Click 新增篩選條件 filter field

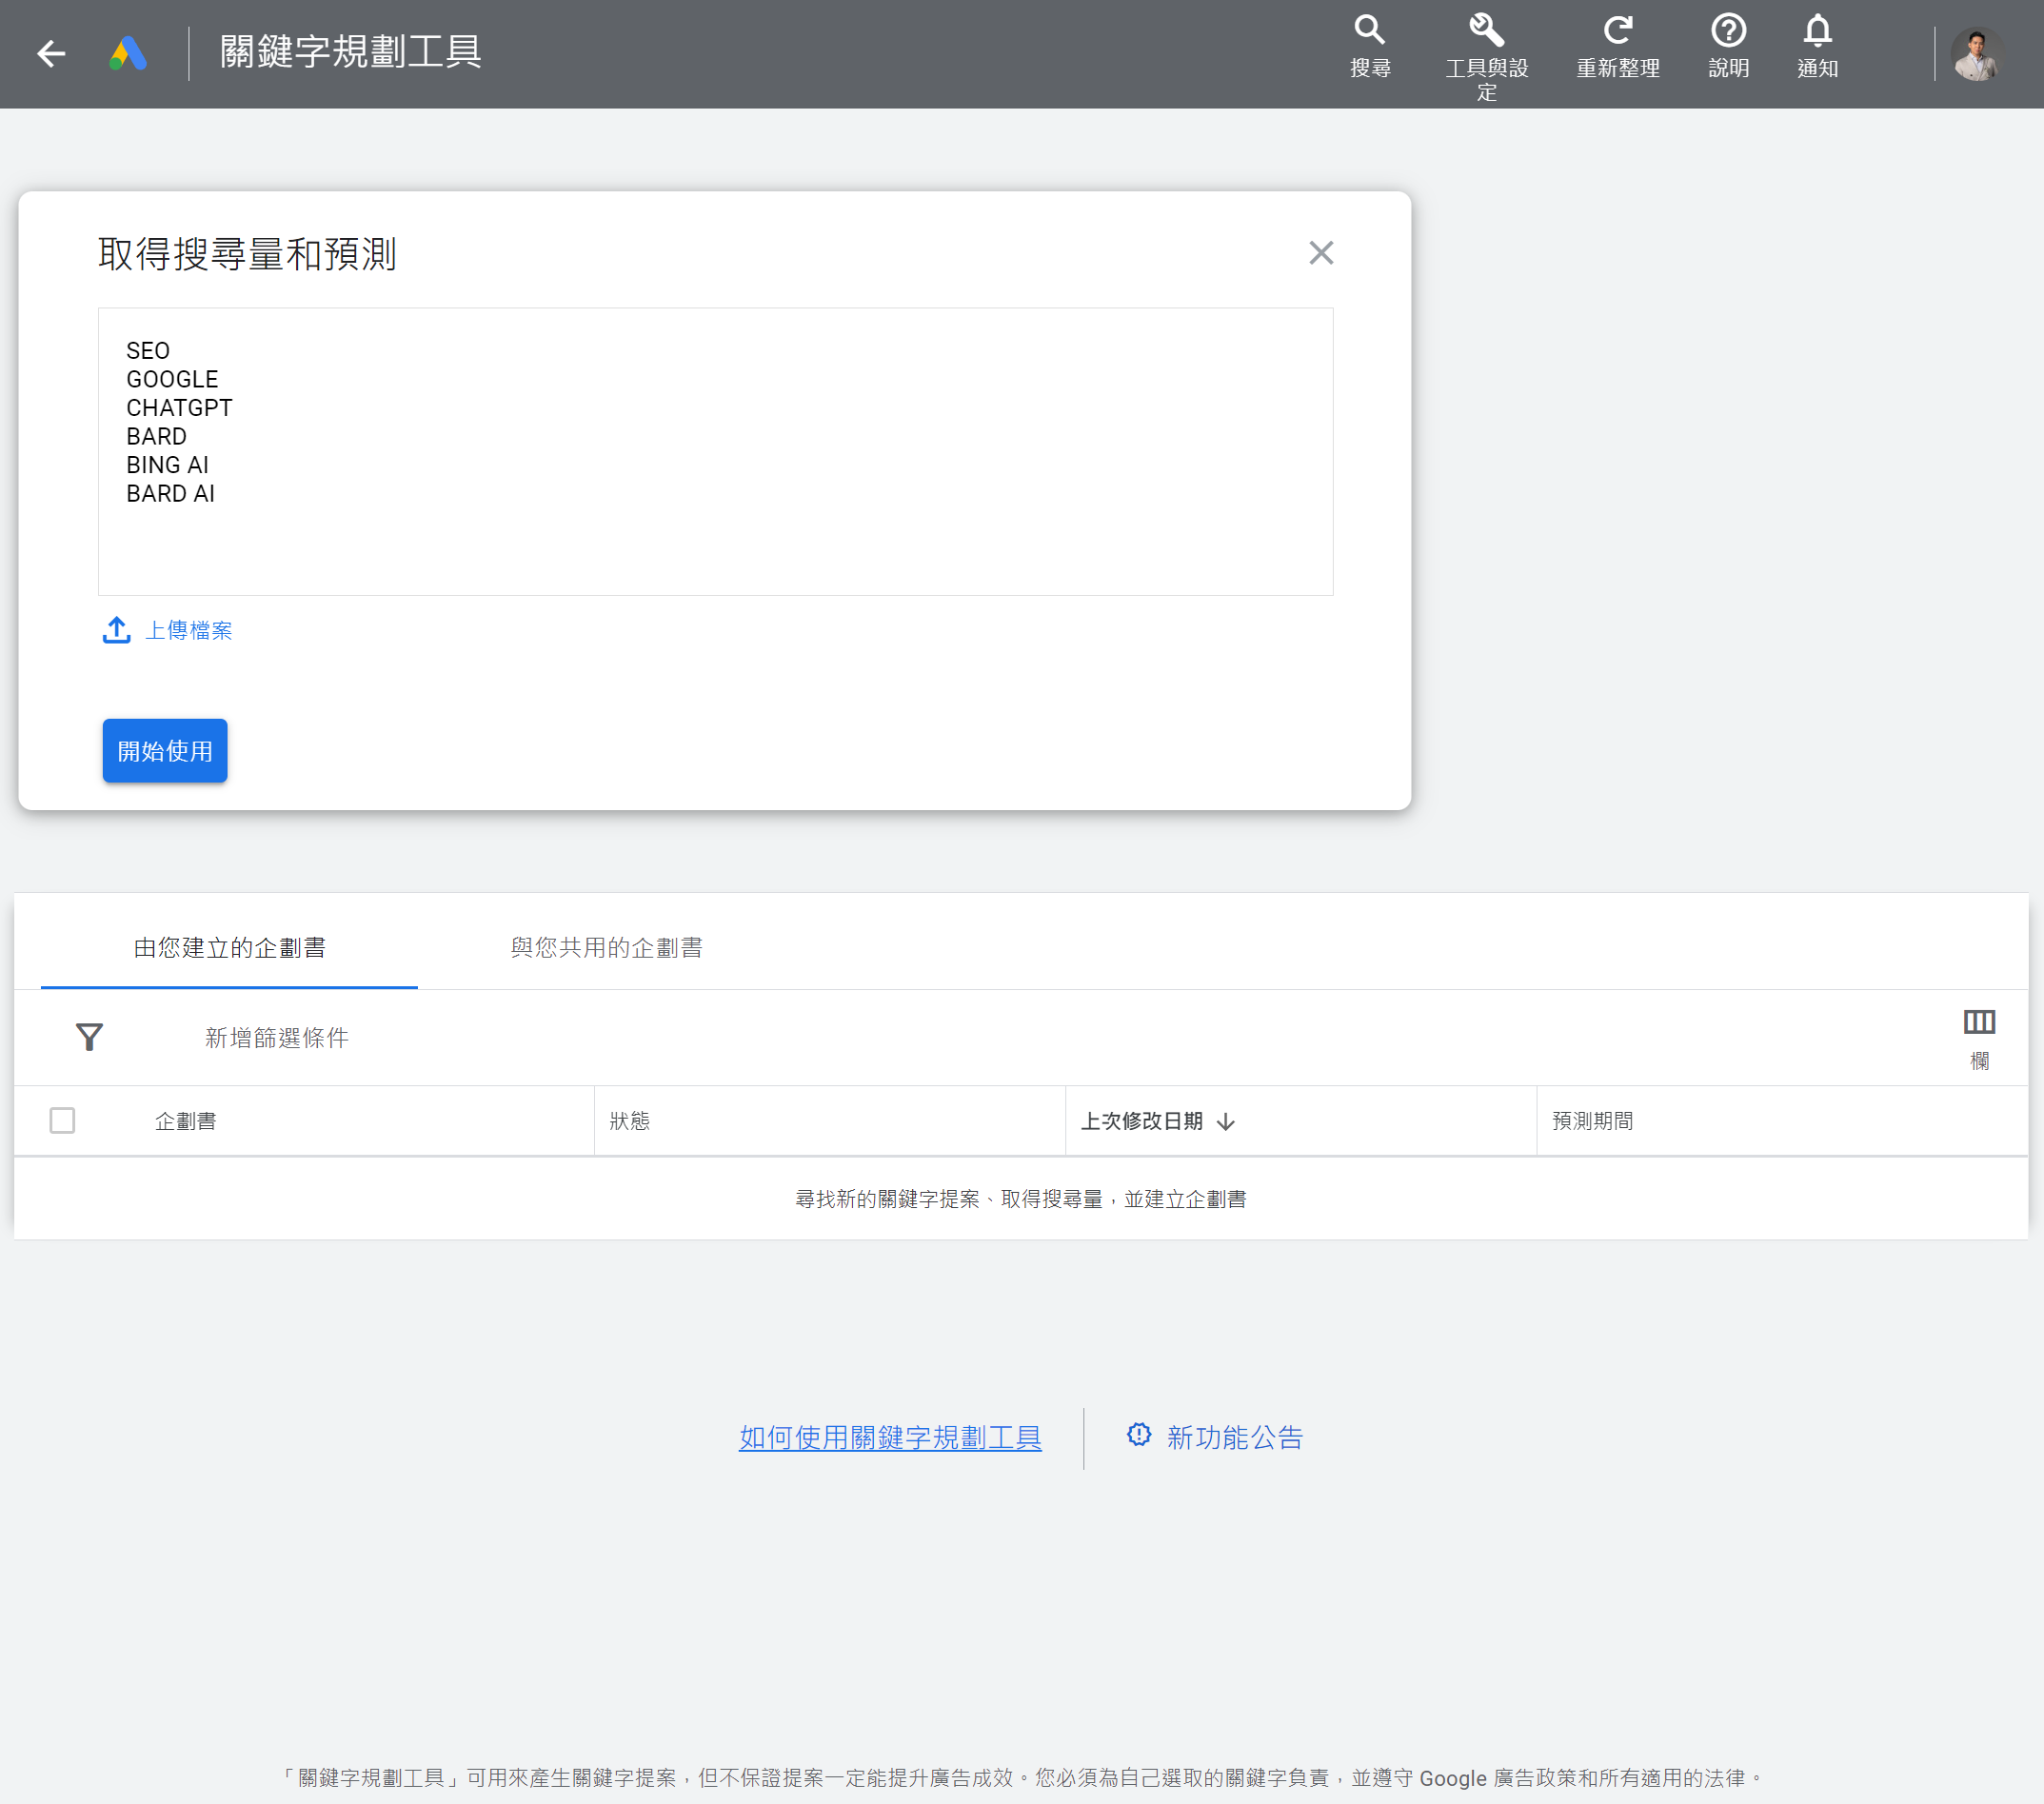click(277, 1038)
